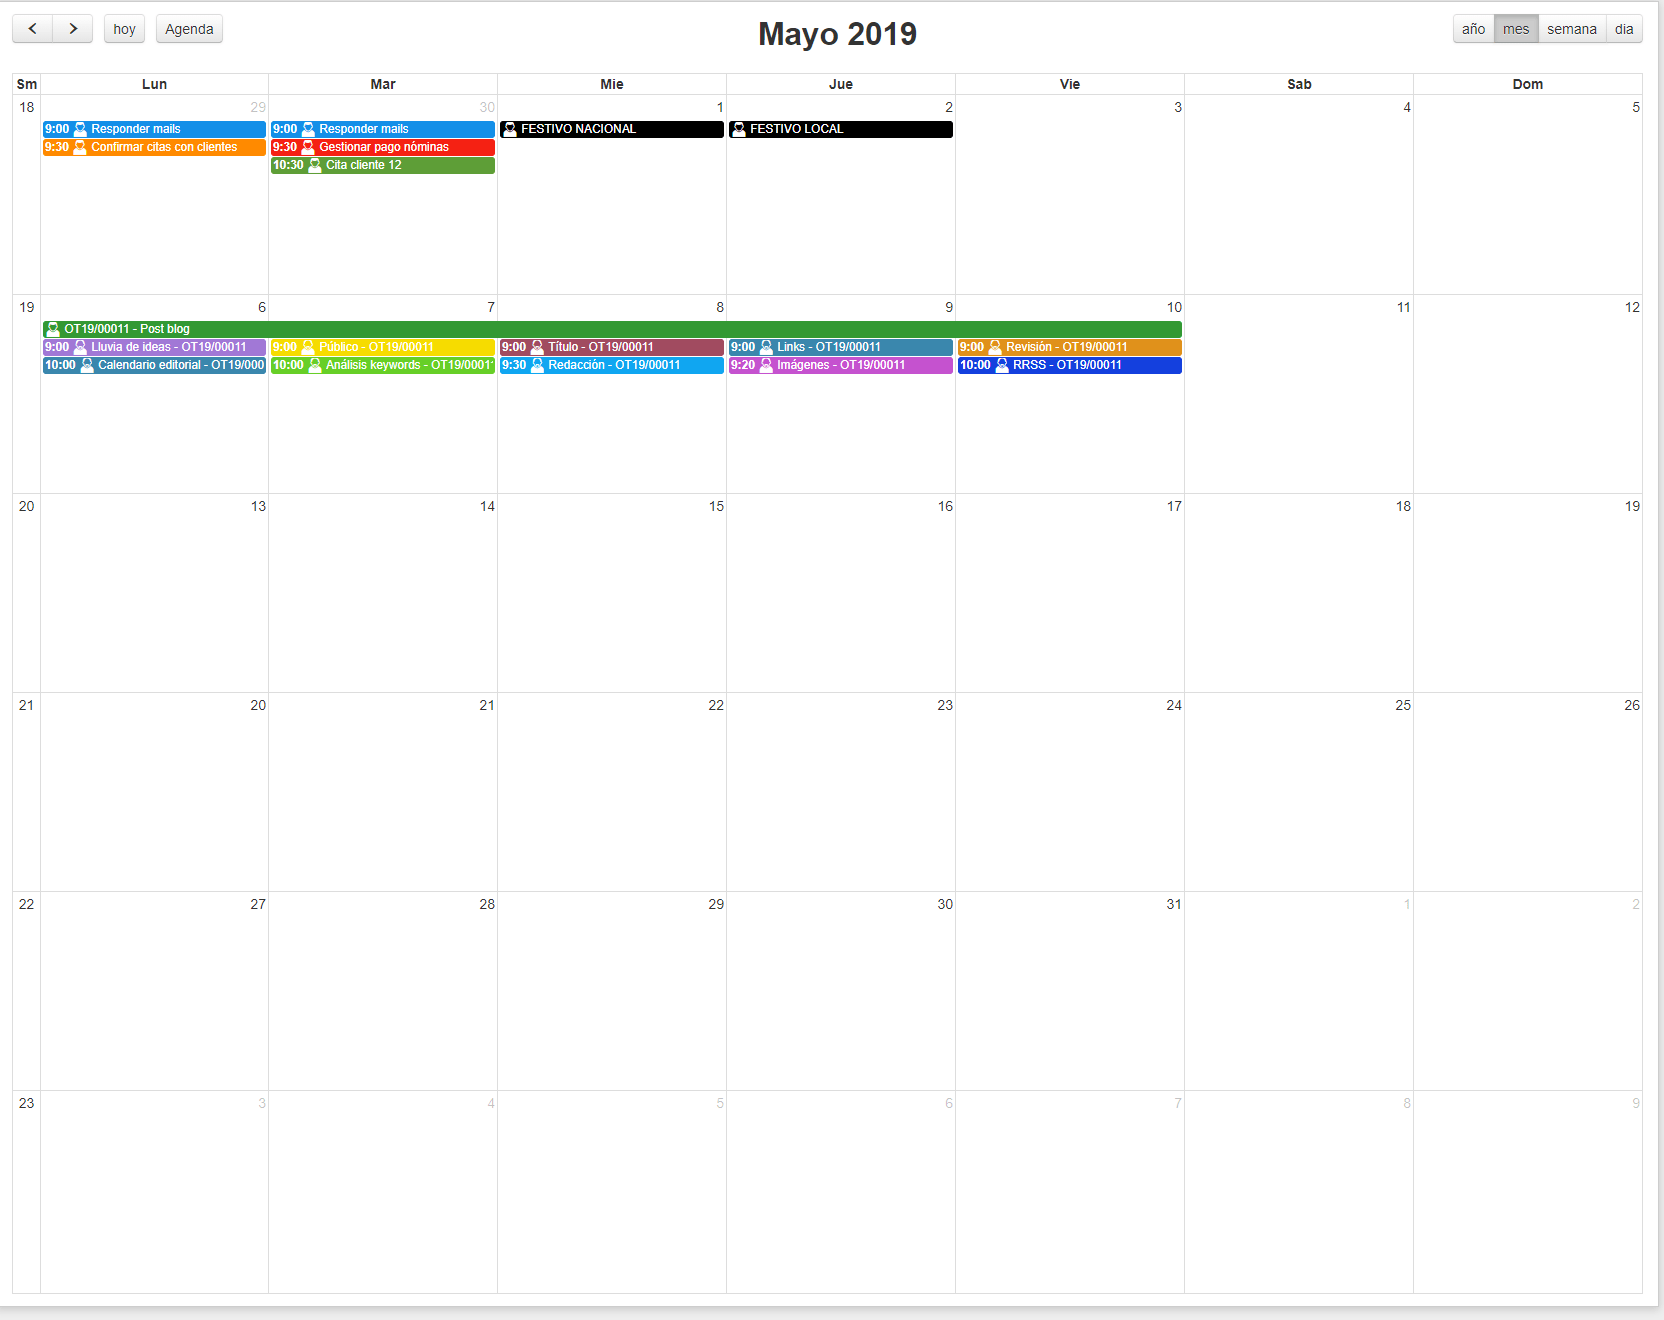Click user icon on 'Cita cliente 12'
The image size is (1664, 1320).
pos(315,165)
